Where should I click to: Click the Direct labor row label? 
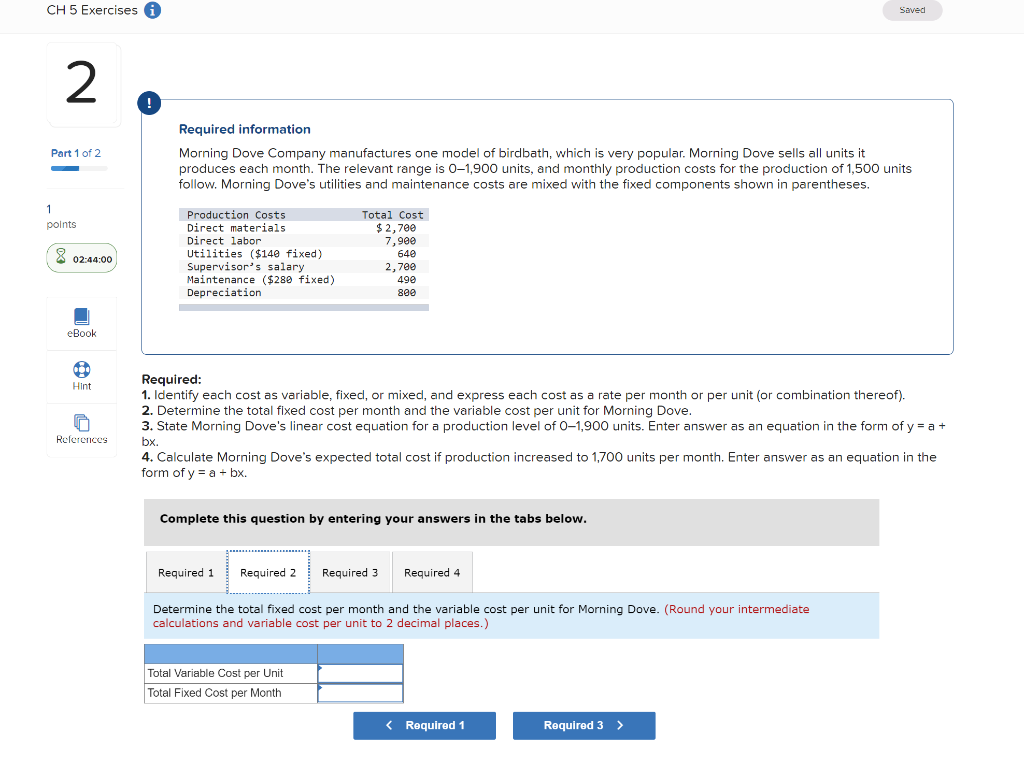coord(224,241)
